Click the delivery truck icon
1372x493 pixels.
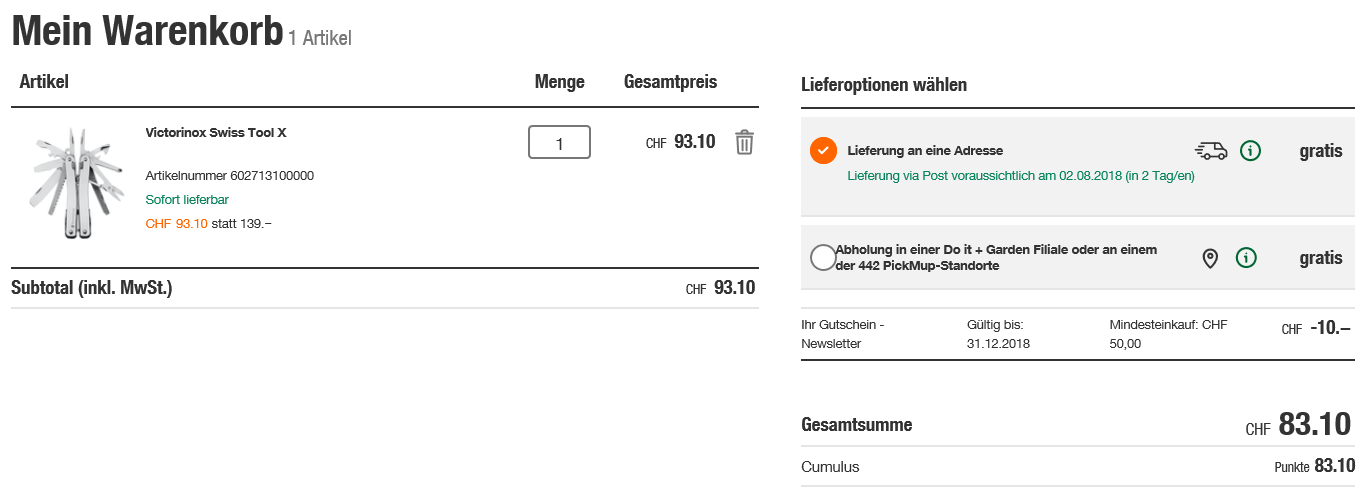1211,151
